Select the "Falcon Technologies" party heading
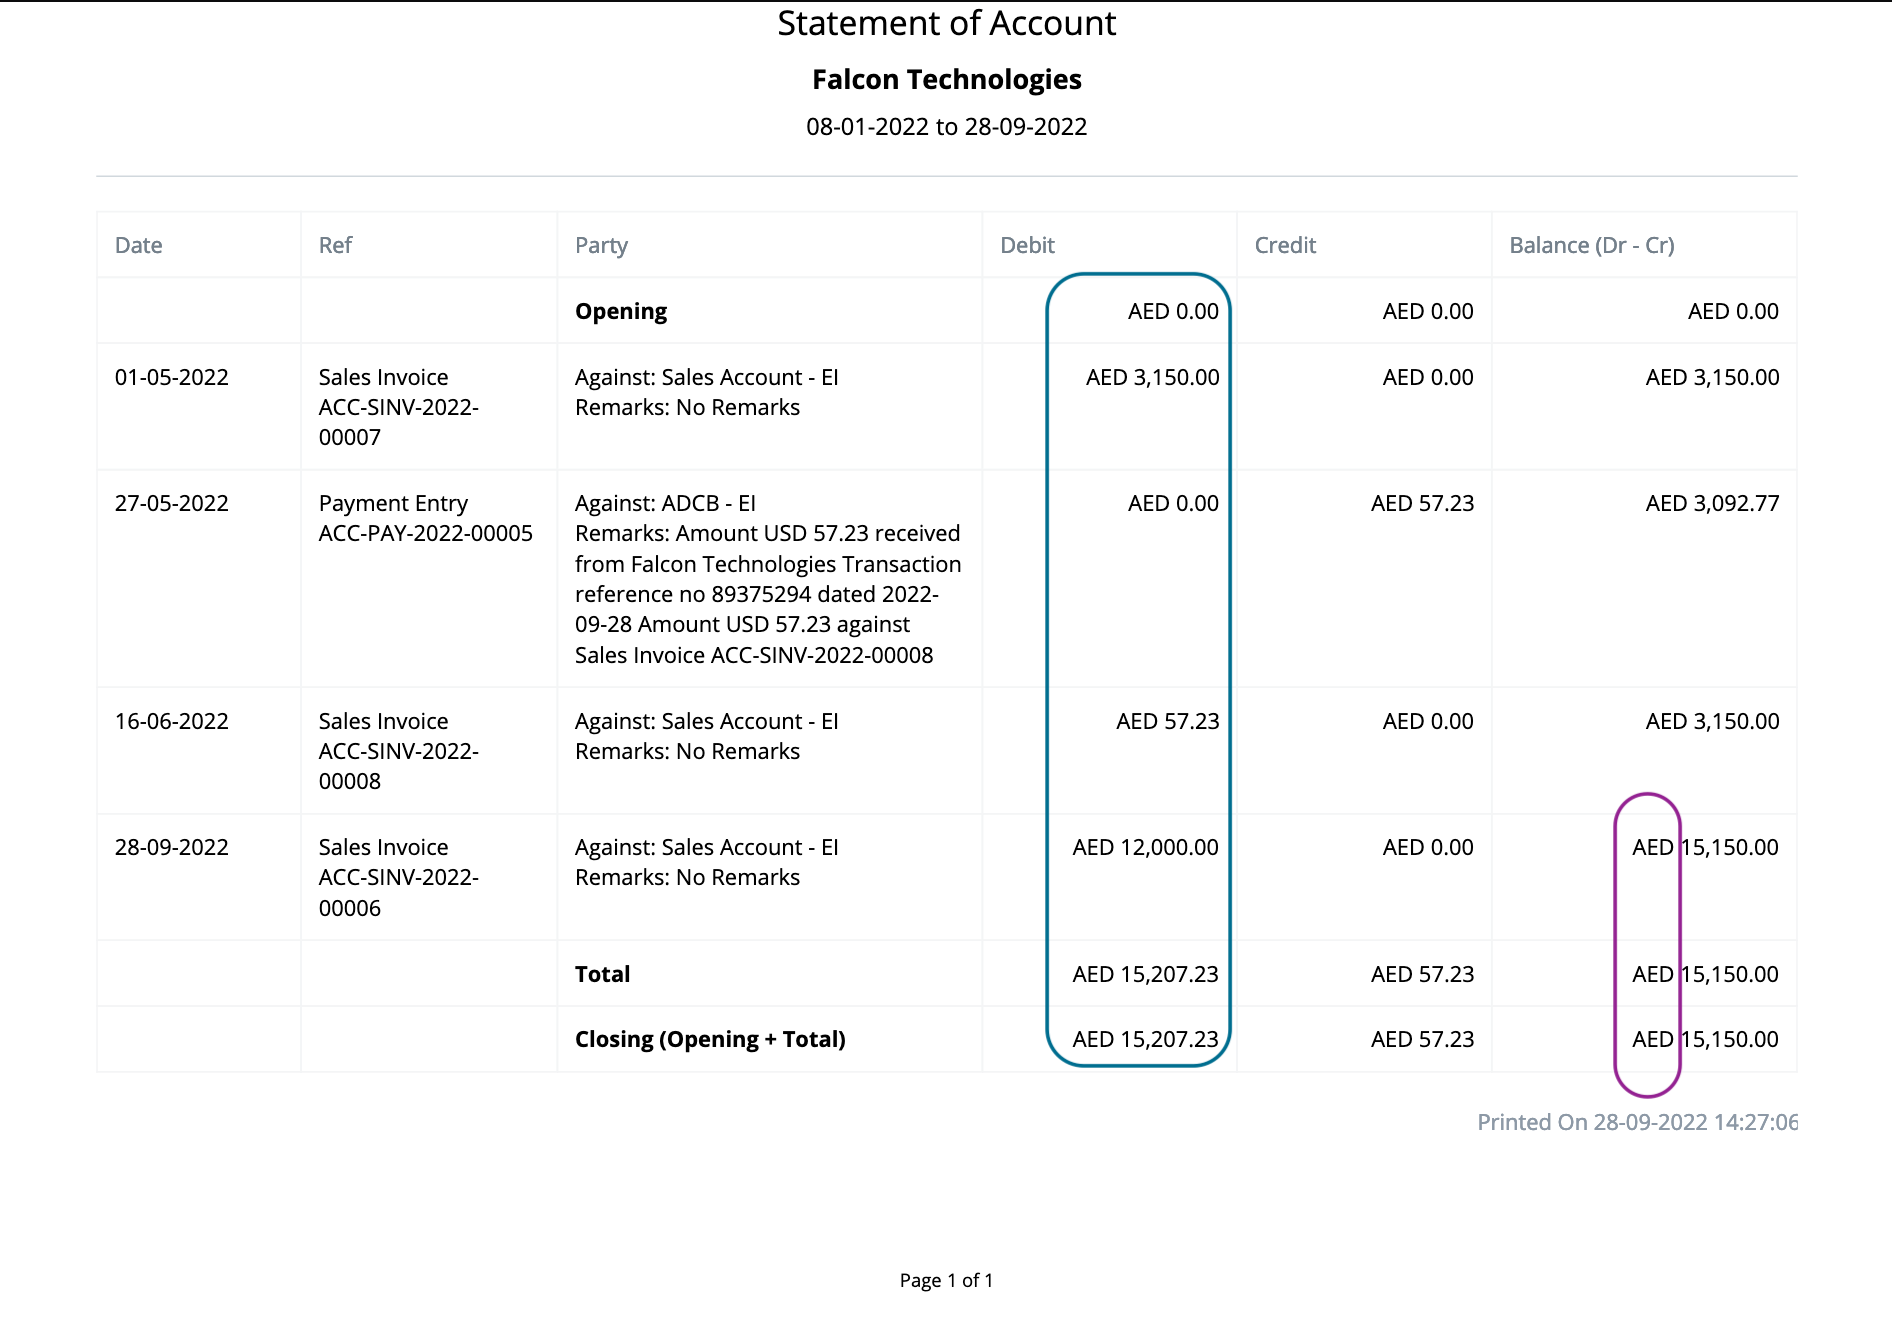This screenshot has width=1892, height=1338. [x=946, y=80]
